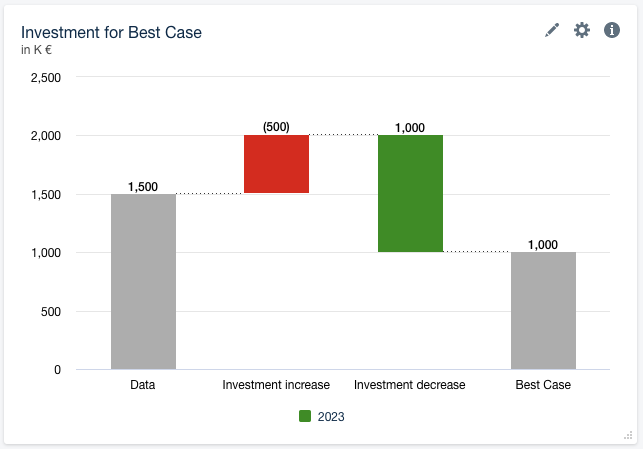This screenshot has width=643, height=449.
Task: Click the 1,000 label above Best Case bar
Action: tap(543, 245)
